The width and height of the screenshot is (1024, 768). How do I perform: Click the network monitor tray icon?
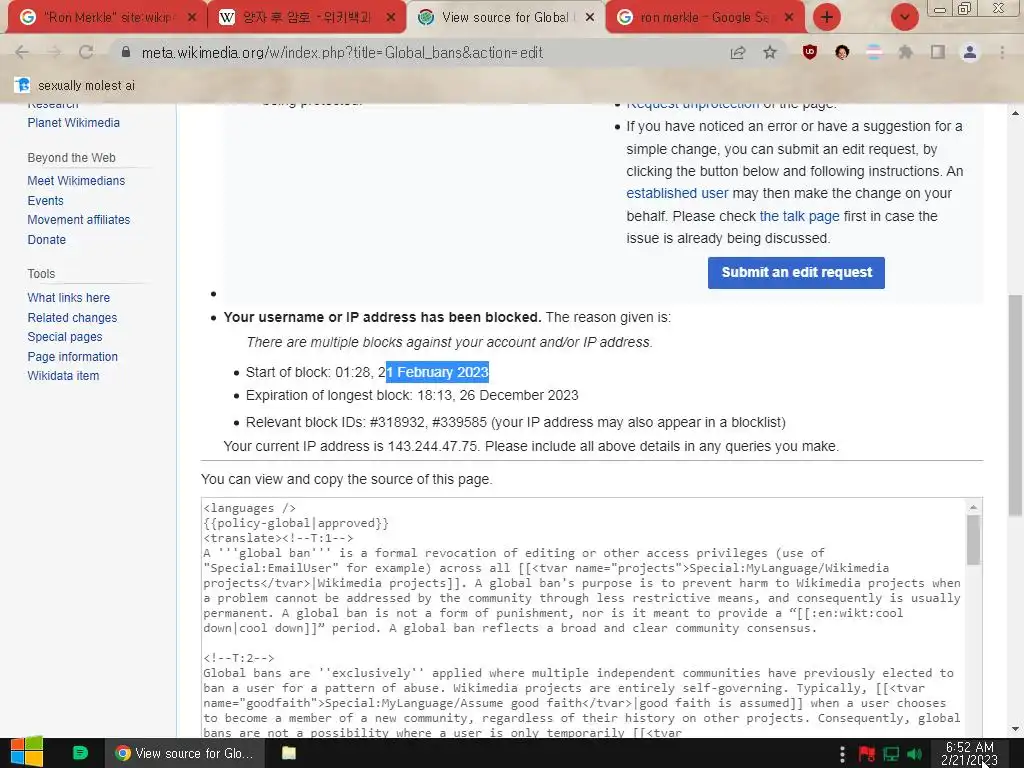[891, 754]
